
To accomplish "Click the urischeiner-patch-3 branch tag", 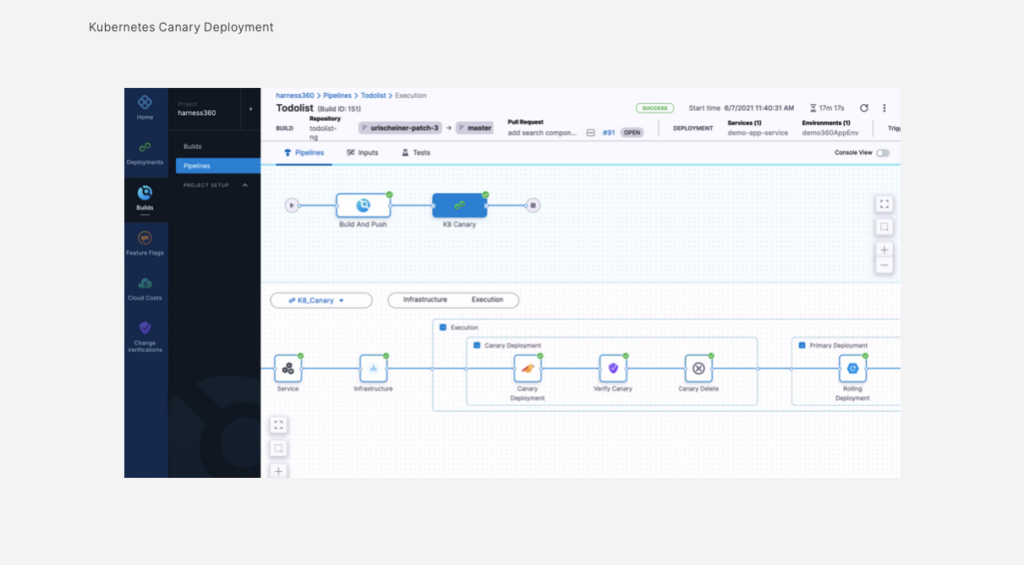I will [x=400, y=128].
